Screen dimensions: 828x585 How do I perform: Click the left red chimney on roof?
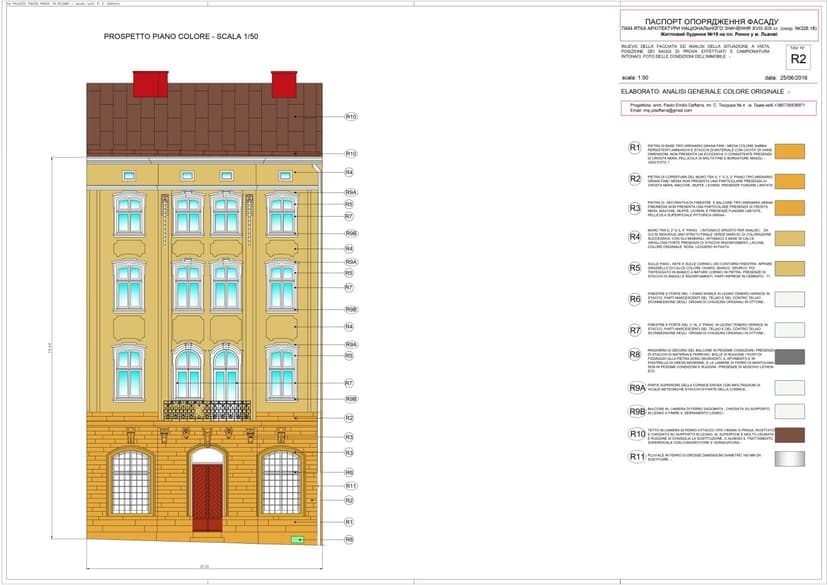(x=150, y=82)
